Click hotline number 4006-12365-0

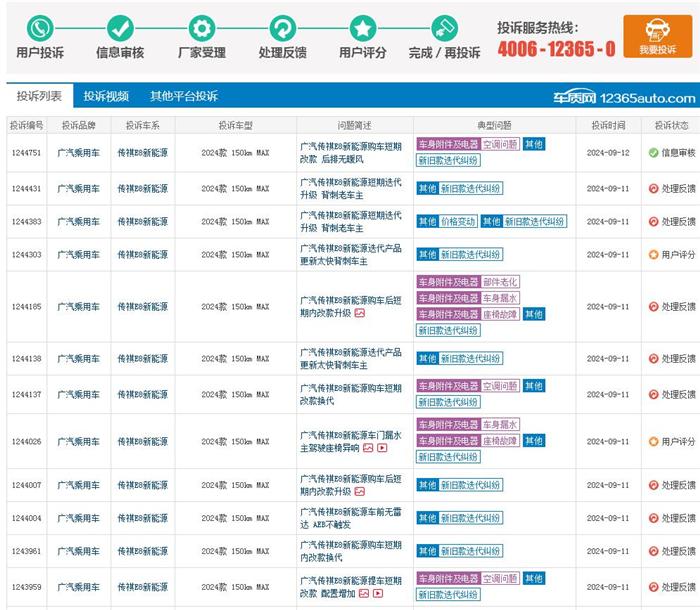click(556, 49)
